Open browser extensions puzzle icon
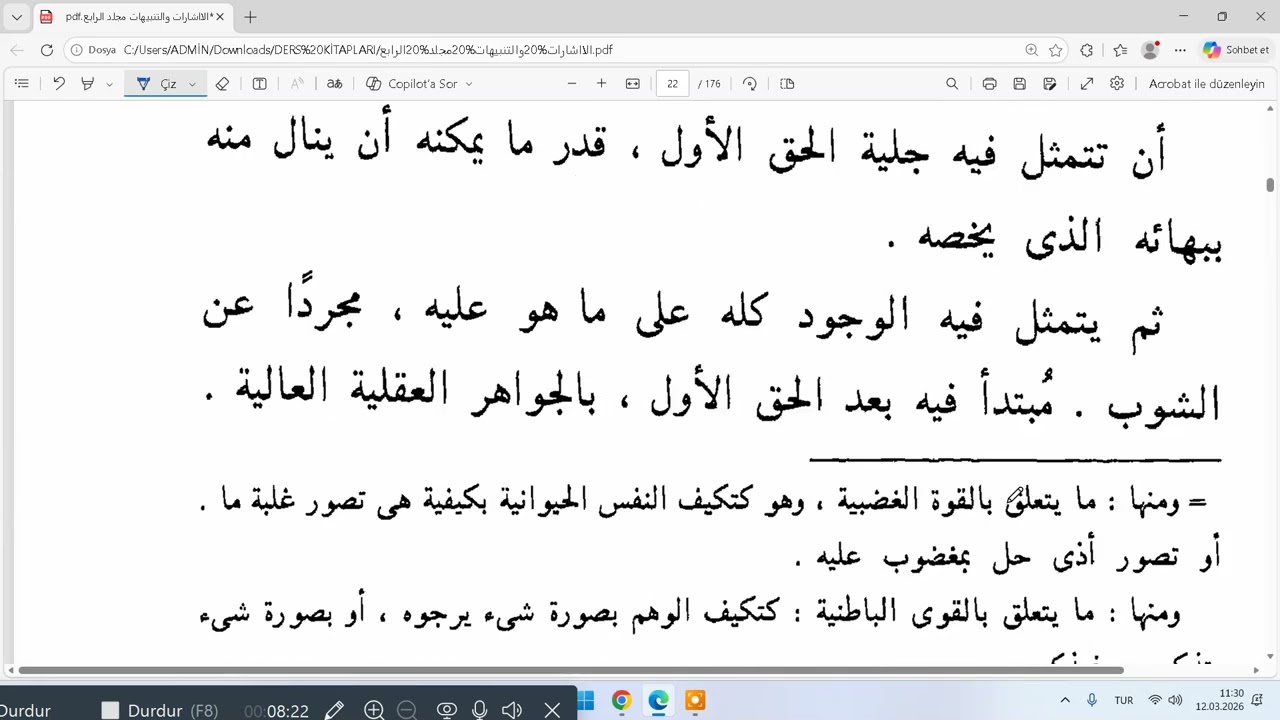Image resolution: width=1280 pixels, height=720 pixels. 1087,50
